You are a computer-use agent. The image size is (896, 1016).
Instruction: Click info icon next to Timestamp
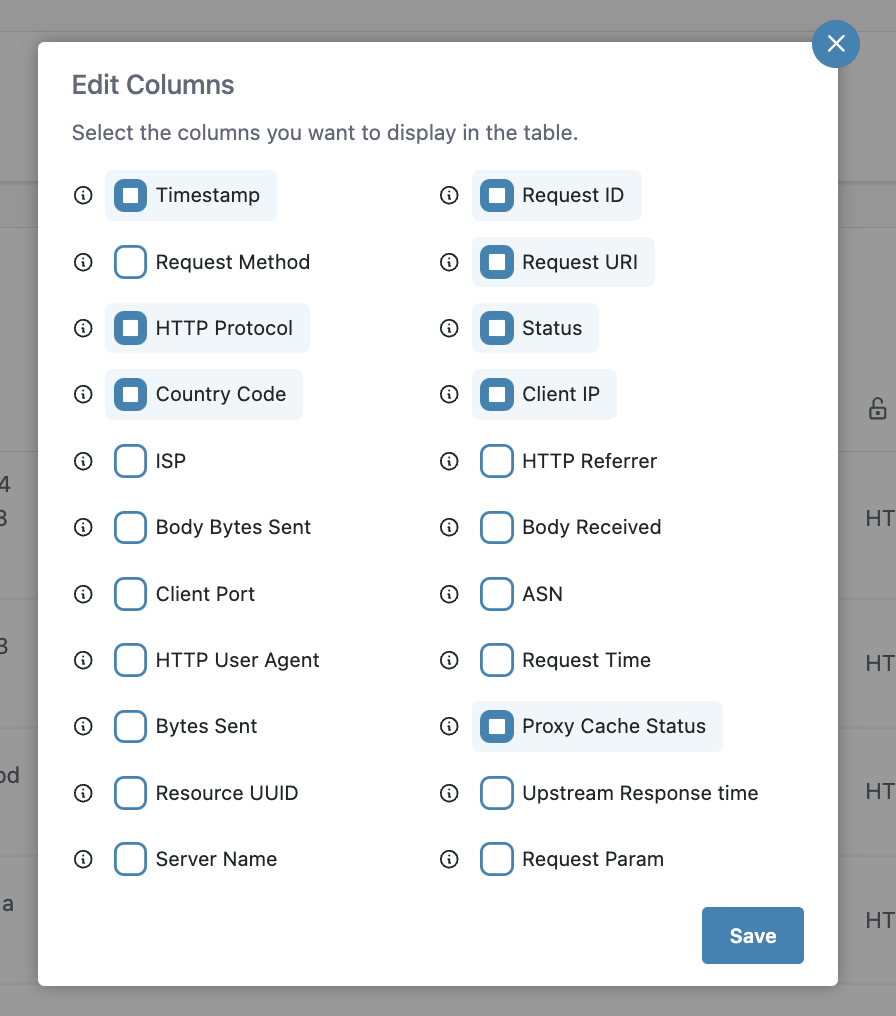[83, 195]
